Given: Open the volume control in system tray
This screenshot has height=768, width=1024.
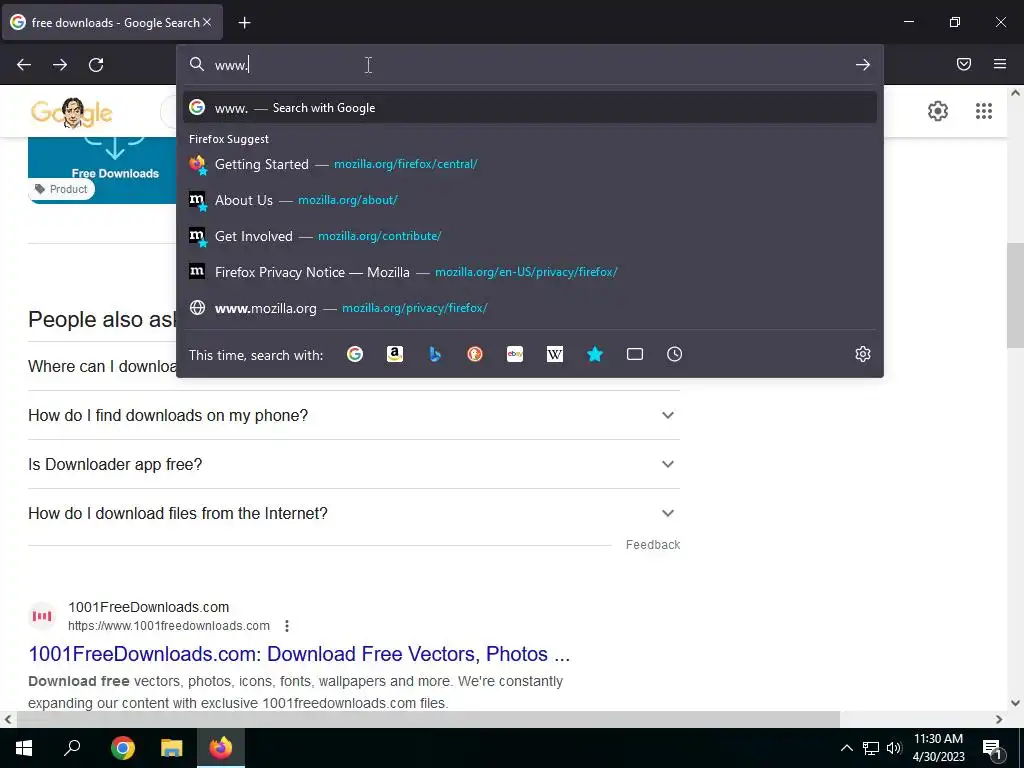Looking at the screenshot, I should point(894,748).
